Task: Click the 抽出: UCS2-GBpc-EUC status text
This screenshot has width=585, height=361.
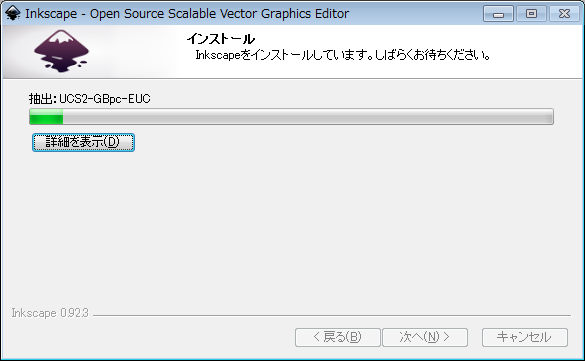Action: 90,99
